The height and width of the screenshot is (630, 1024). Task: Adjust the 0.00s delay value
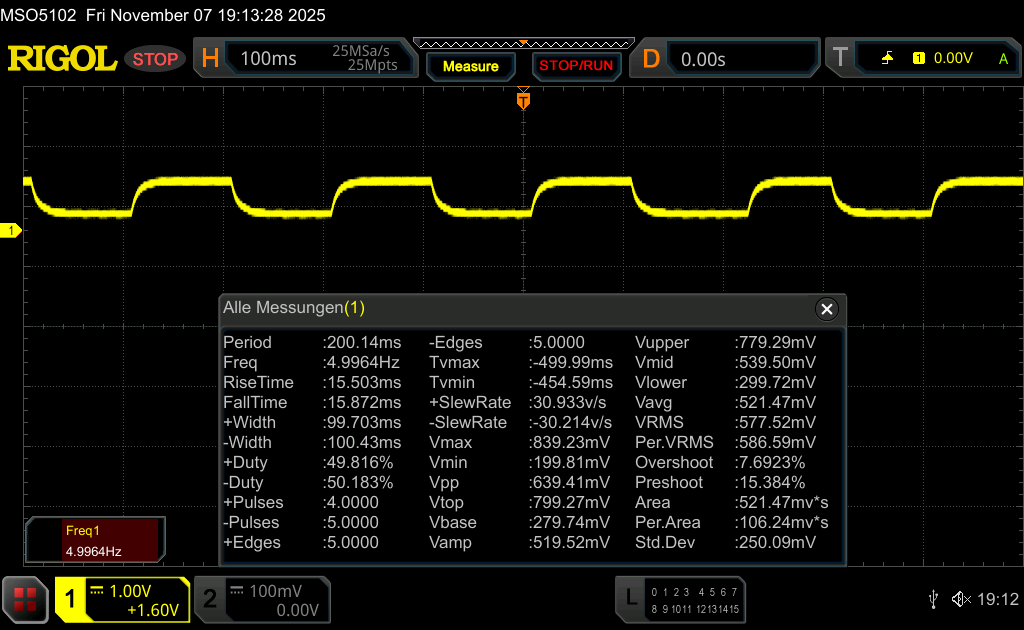[703, 59]
